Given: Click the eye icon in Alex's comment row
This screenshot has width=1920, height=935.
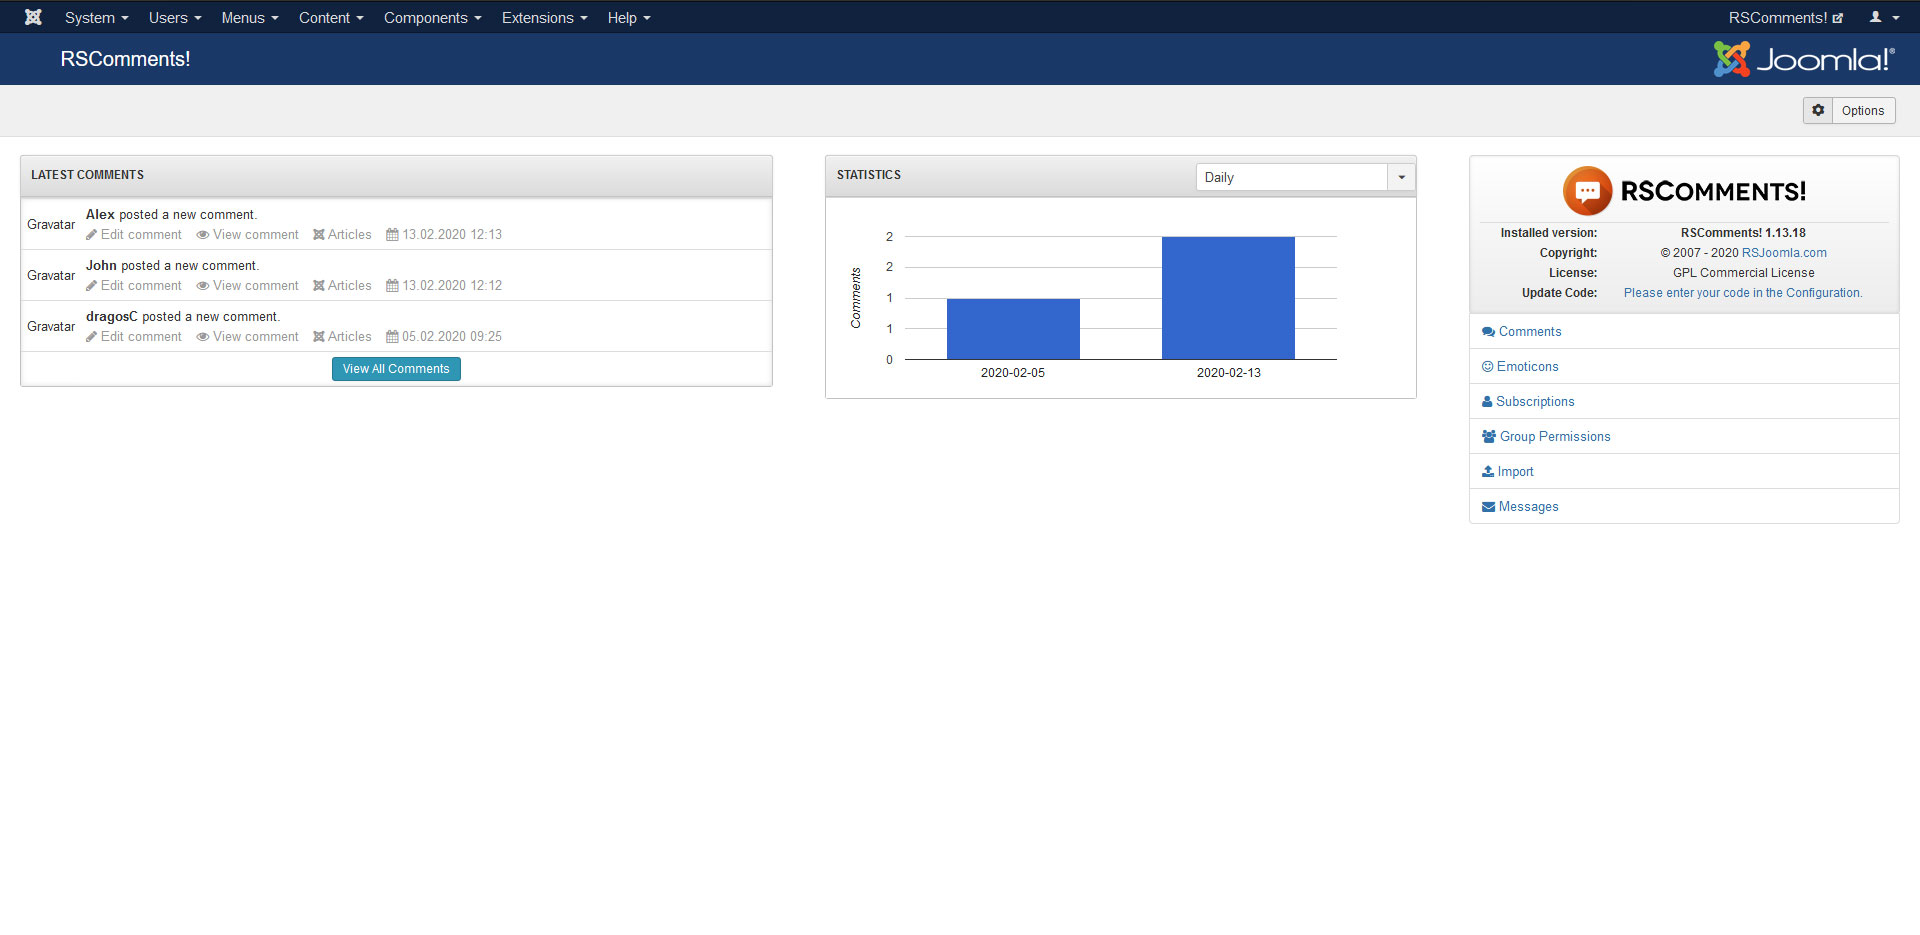Looking at the screenshot, I should tap(203, 235).
